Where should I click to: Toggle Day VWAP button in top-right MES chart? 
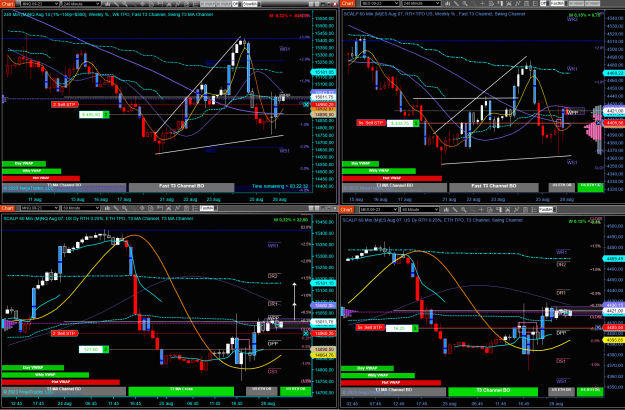pos(360,163)
